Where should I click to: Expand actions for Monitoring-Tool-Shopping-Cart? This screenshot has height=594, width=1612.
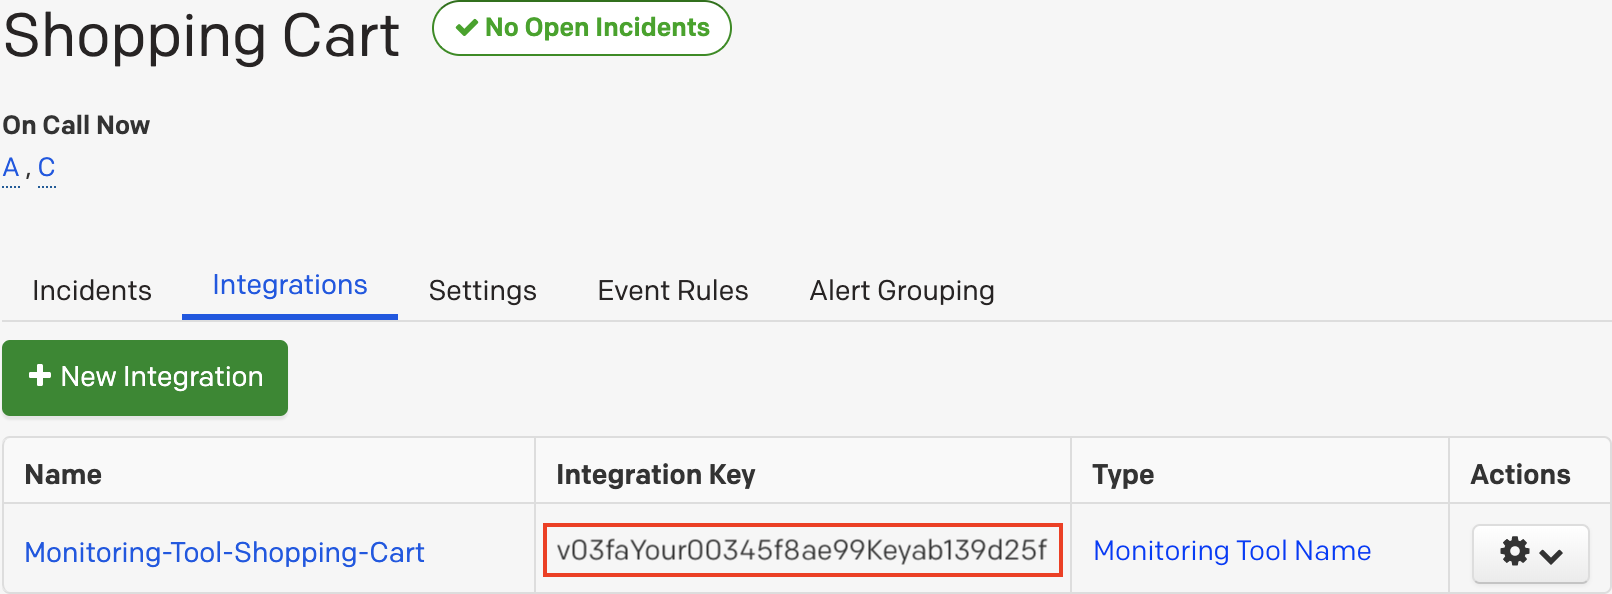tap(1530, 553)
